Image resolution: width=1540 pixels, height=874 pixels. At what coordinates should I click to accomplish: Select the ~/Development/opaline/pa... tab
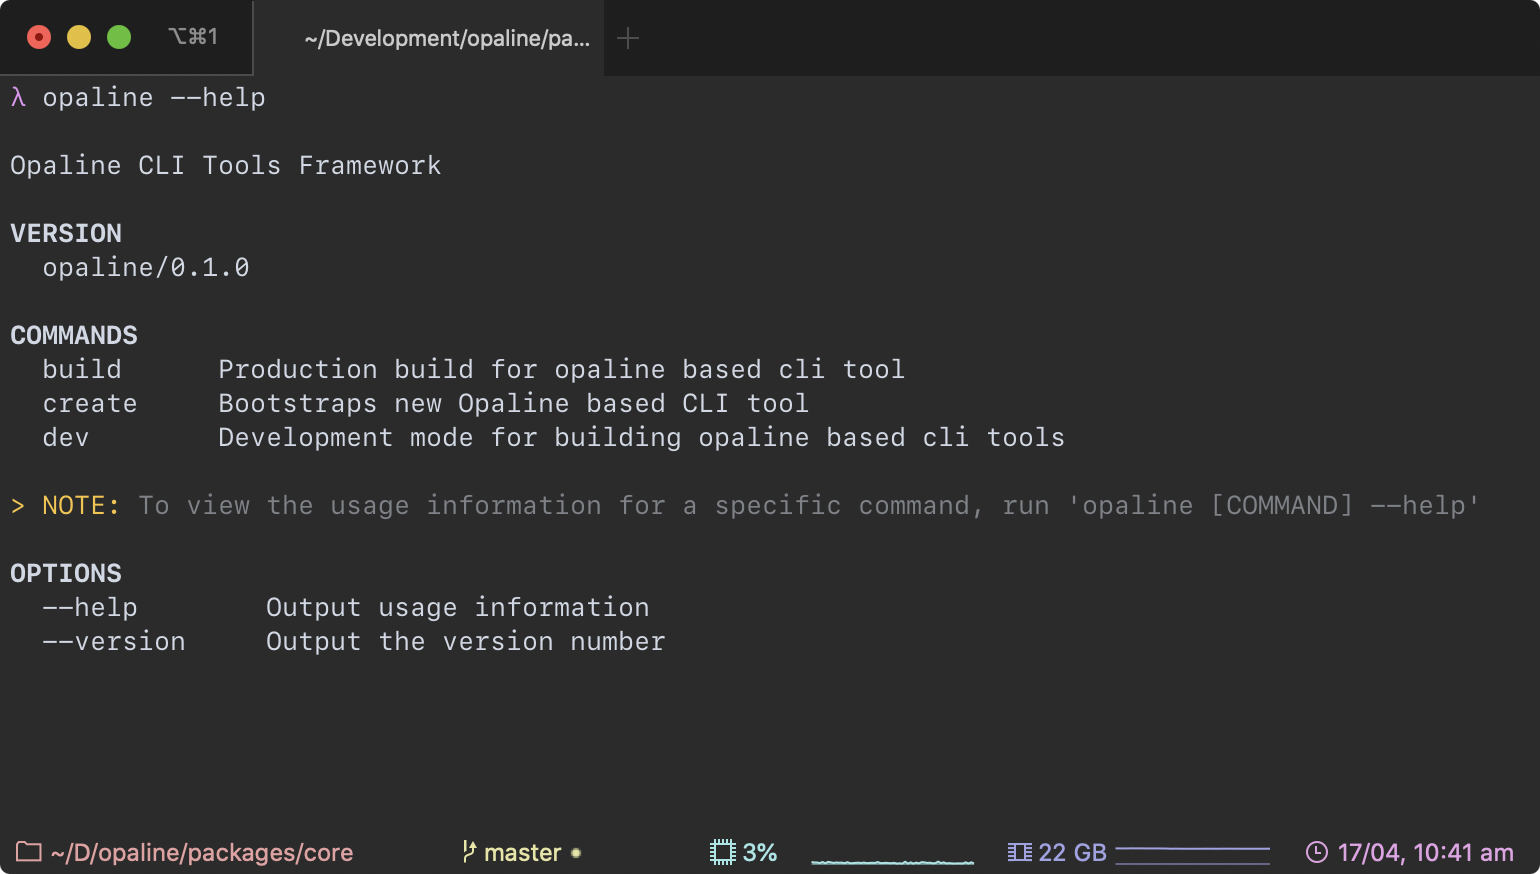429,38
